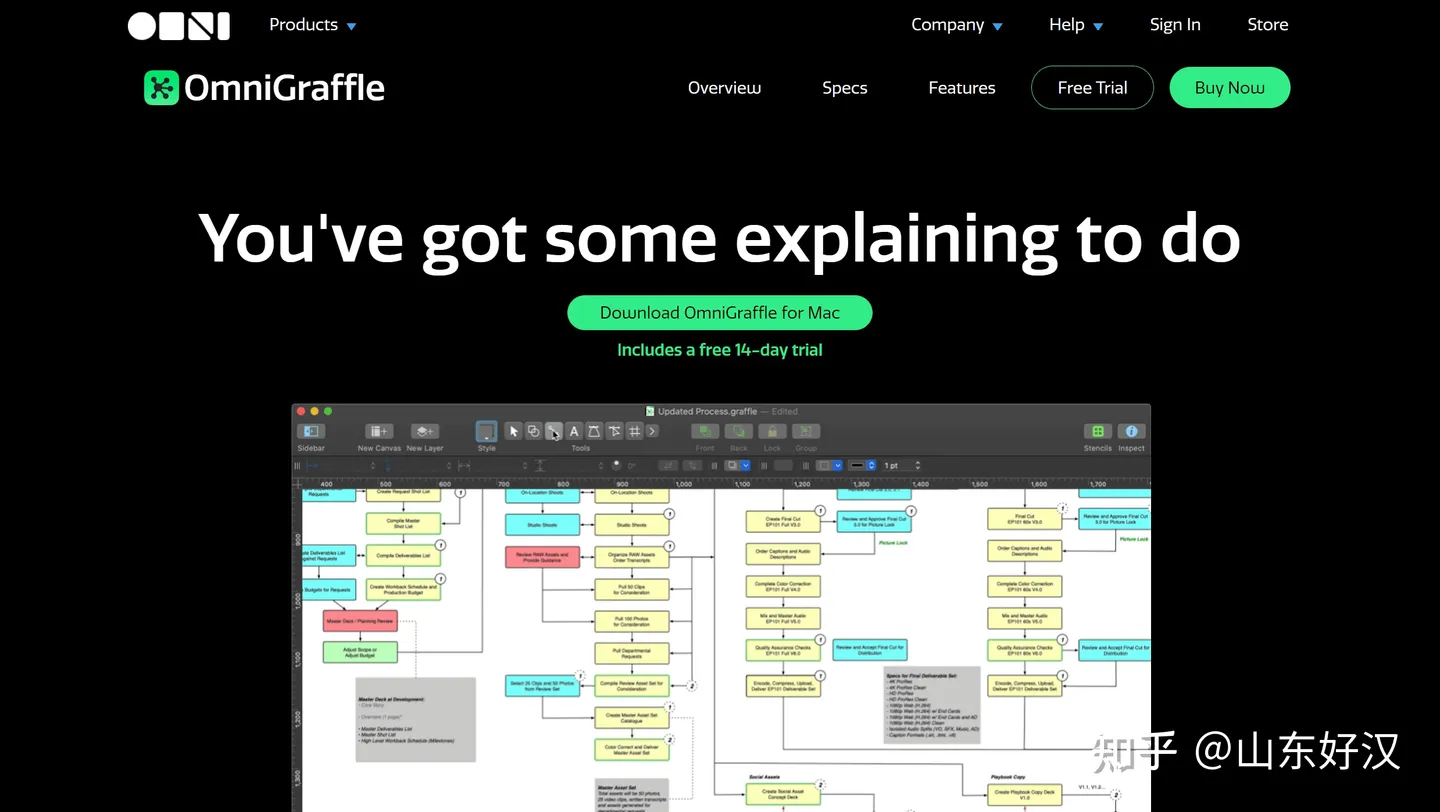This screenshot has height=812, width=1440.
Task: Click the red Master Deck / Planning Review box
Action: (x=360, y=621)
